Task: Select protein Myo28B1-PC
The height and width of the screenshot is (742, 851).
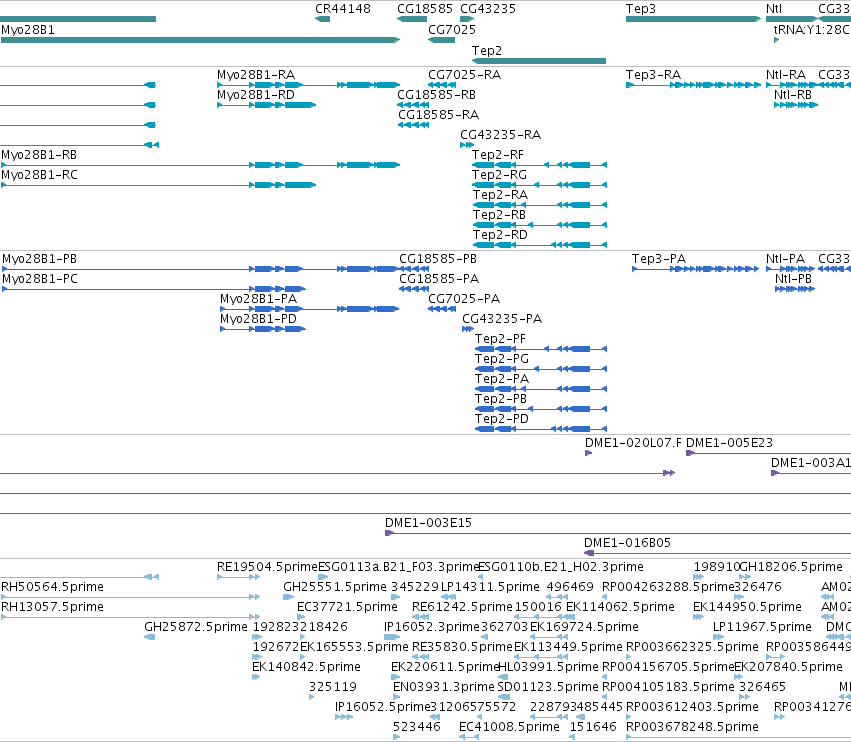Action: pyautogui.click(x=154, y=289)
